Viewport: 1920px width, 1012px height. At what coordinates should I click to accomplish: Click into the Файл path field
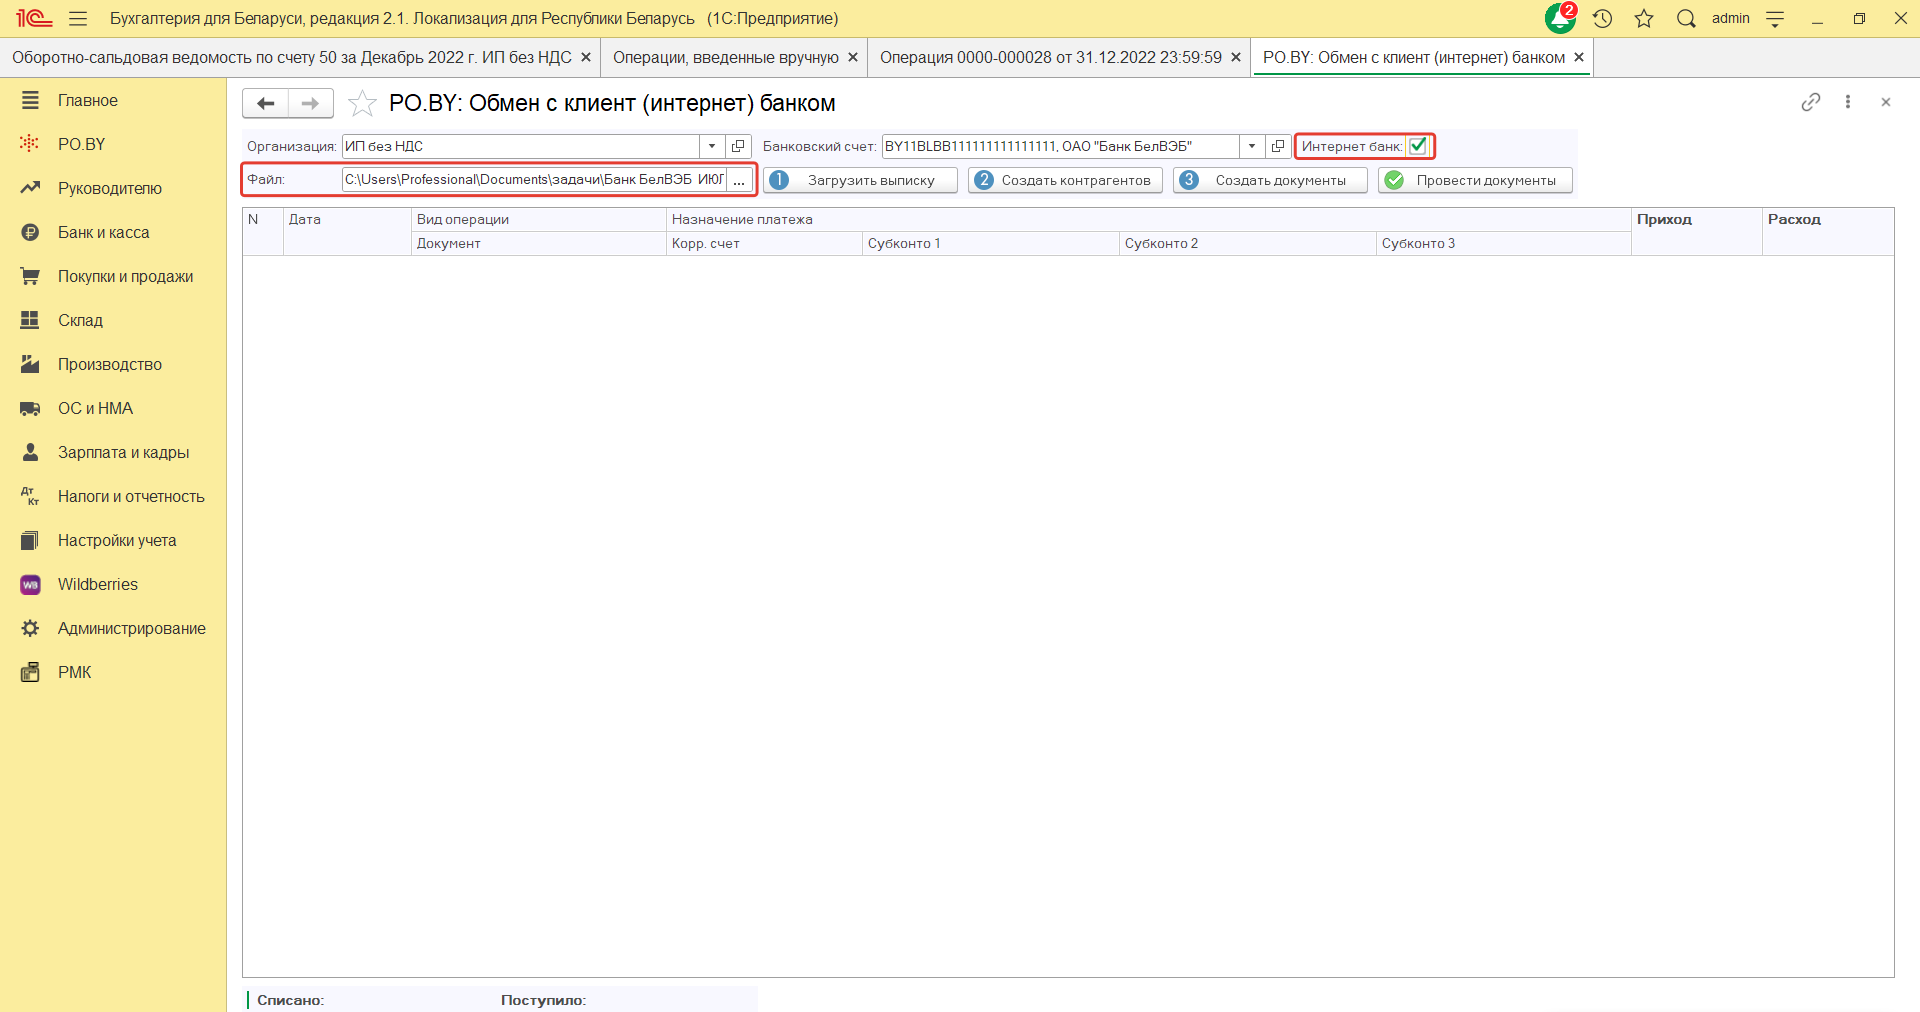[x=534, y=180]
